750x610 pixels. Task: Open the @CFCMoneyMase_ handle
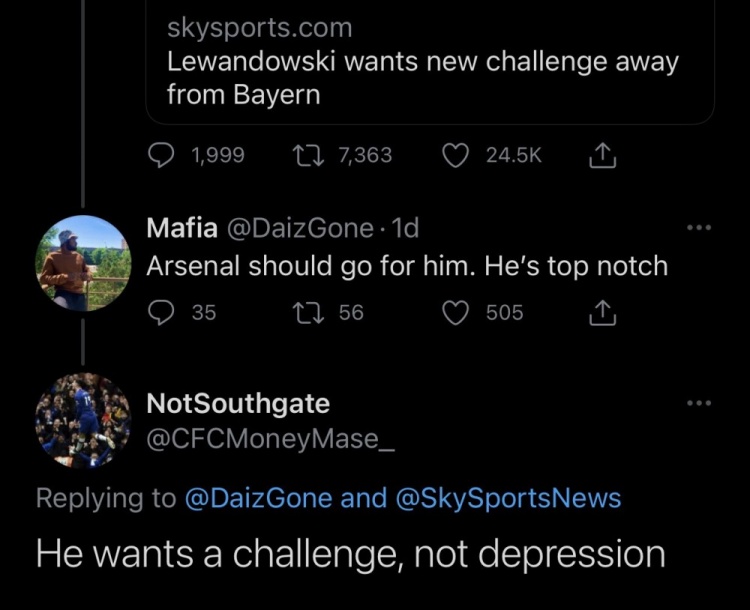[x=270, y=438]
